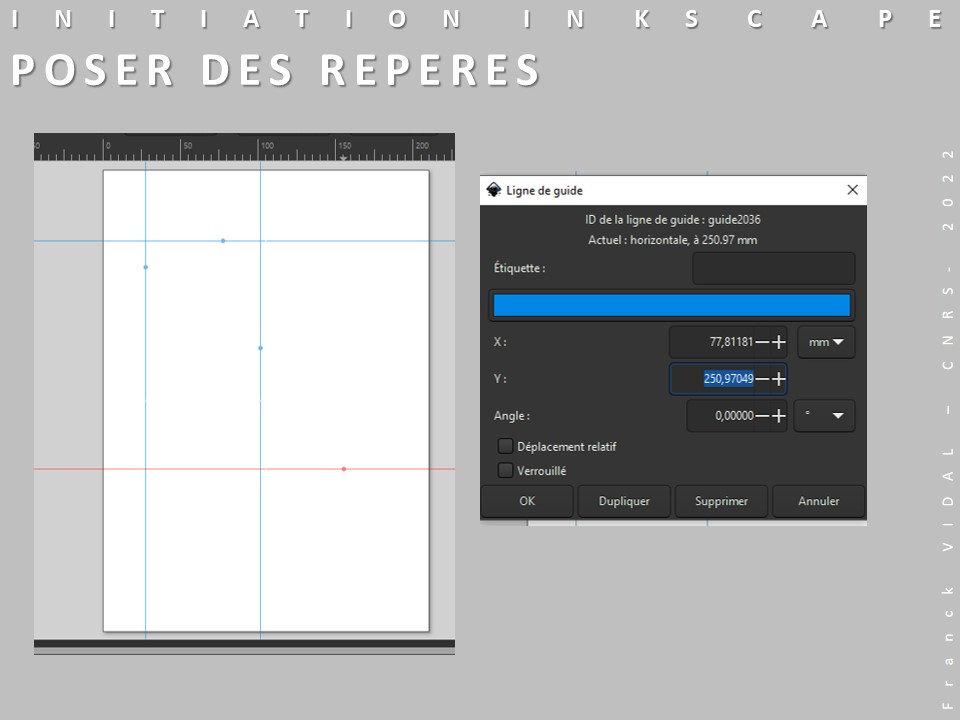Open the mm unit dropdown
Image resolution: width=960 pixels, height=720 pixels.
click(826, 342)
